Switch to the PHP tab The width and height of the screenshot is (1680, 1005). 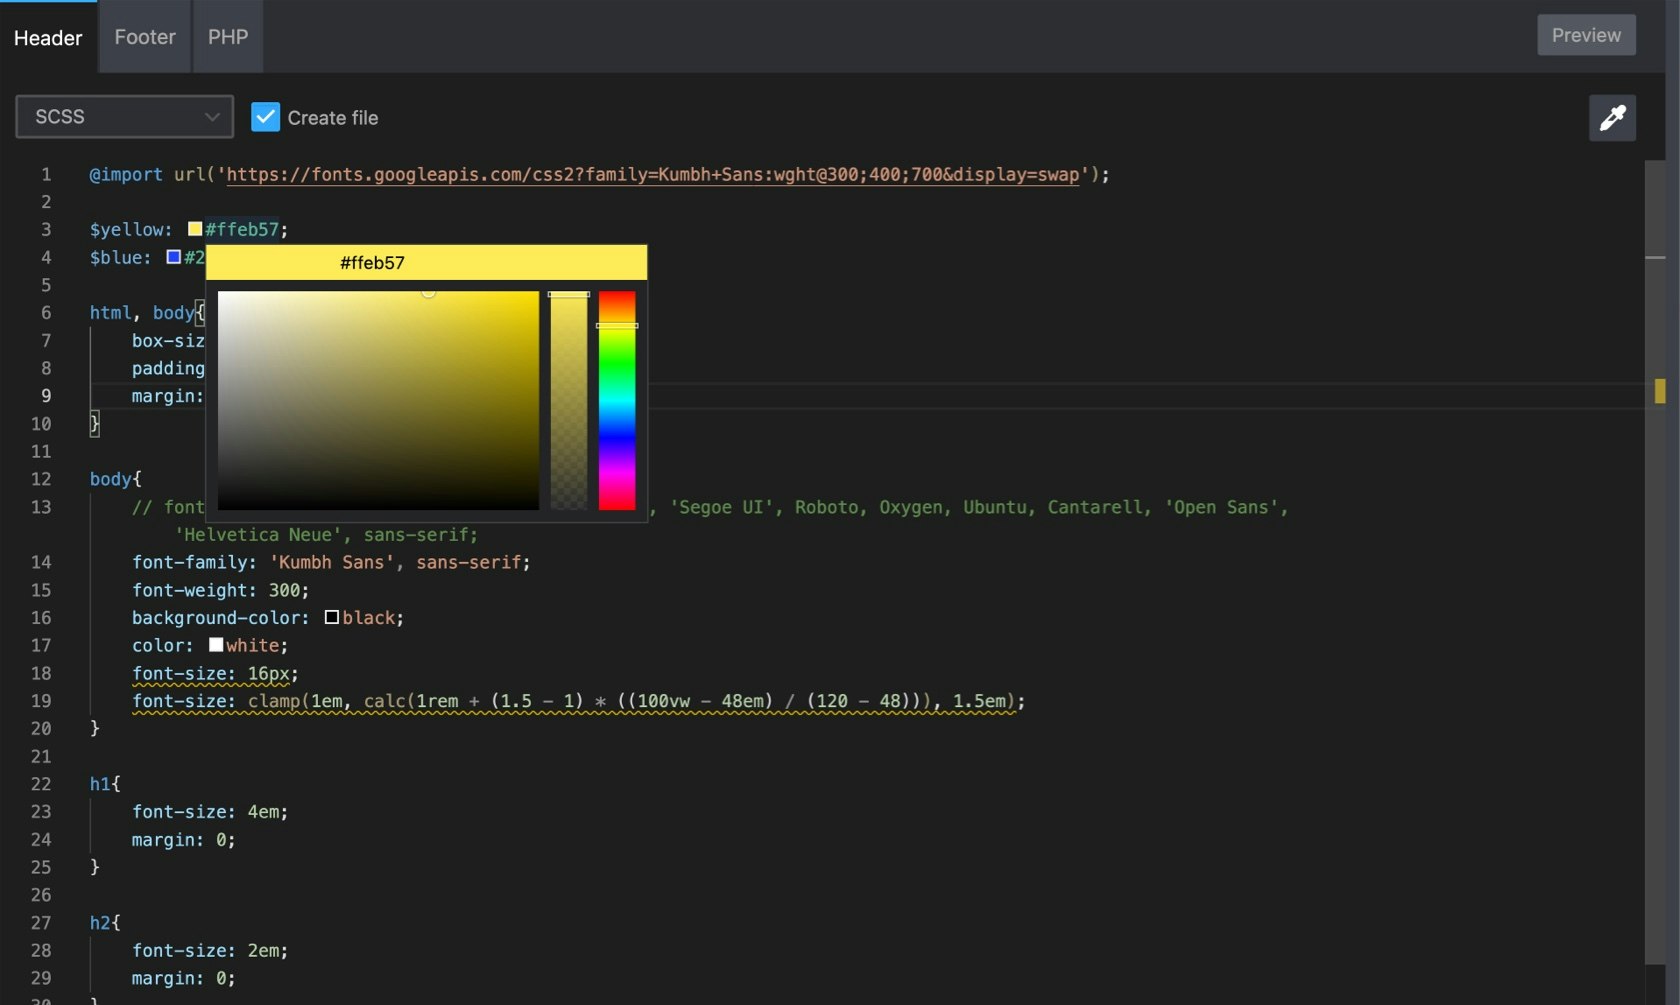point(227,37)
